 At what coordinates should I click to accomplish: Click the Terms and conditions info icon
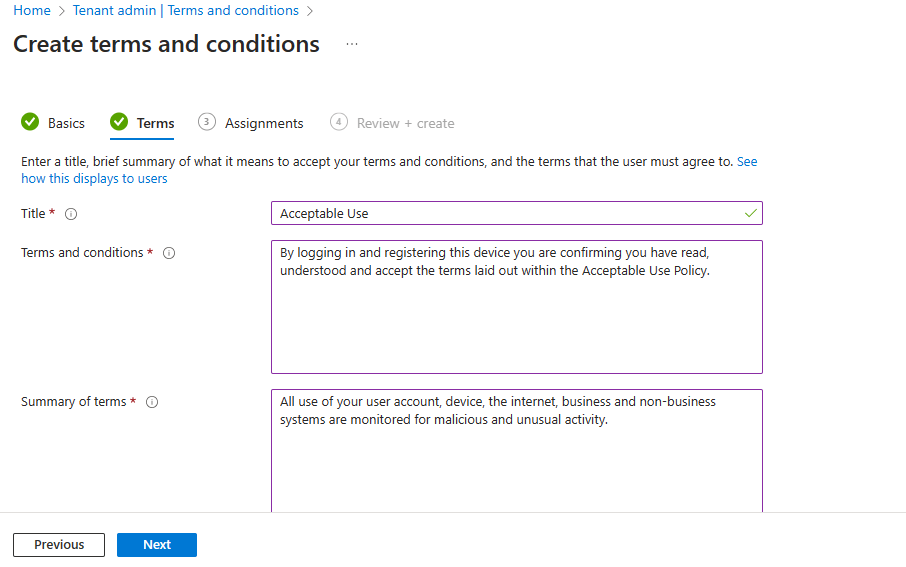[x=169, y=253]
